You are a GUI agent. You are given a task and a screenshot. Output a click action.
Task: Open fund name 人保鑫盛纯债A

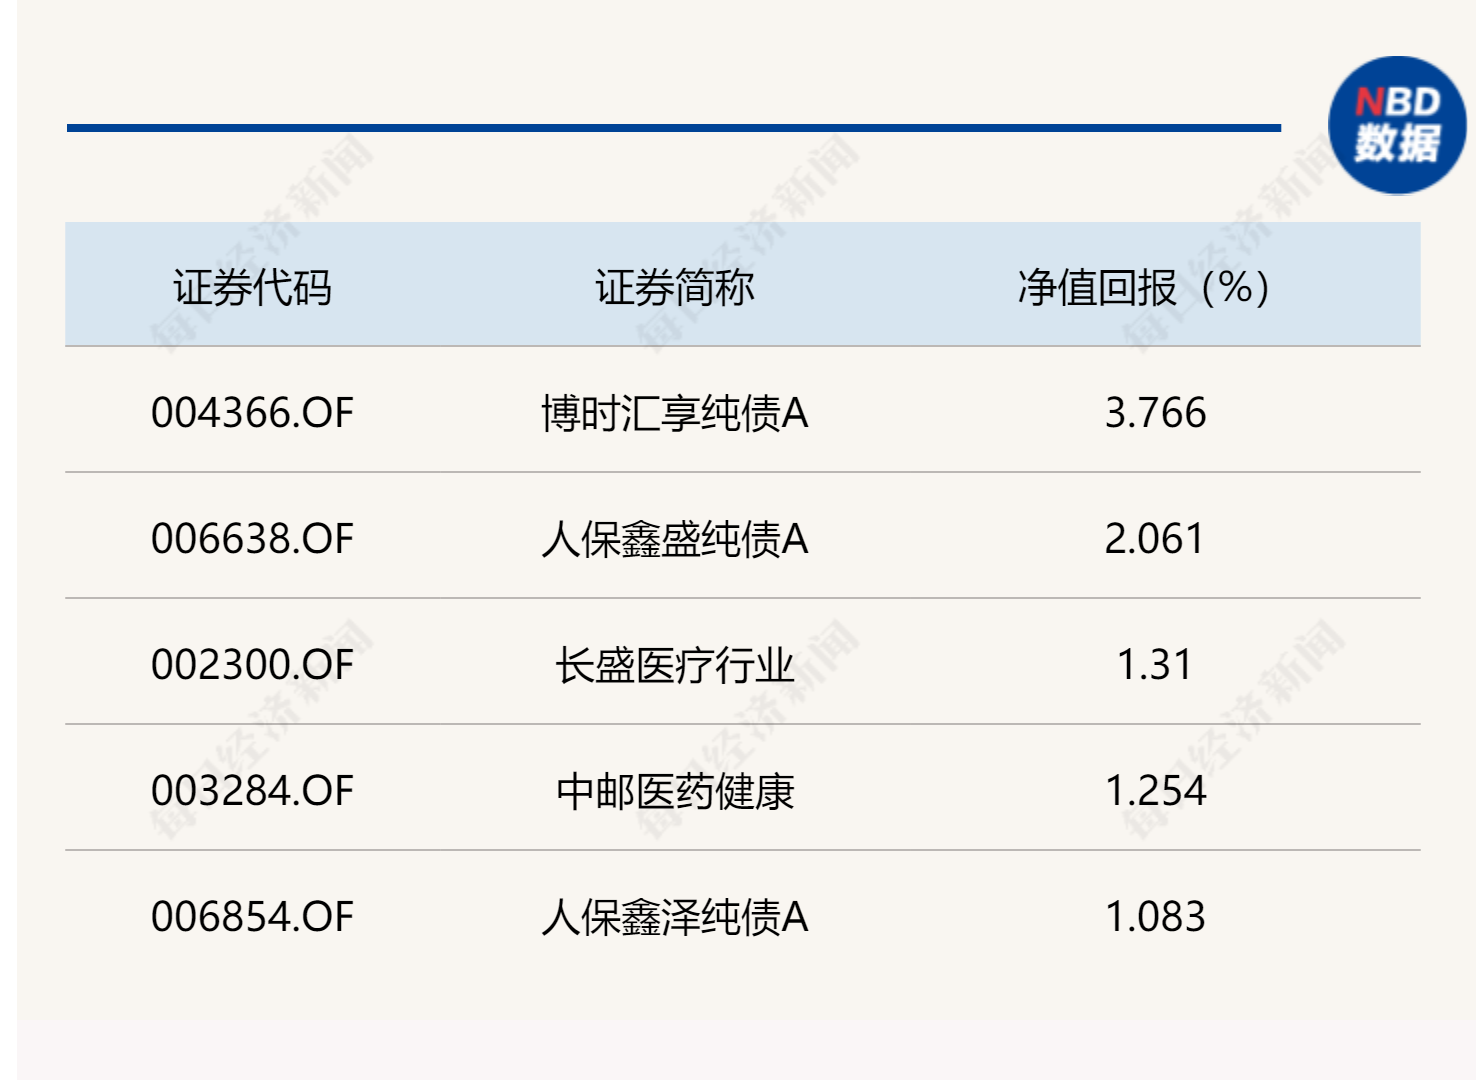[674, 539]
